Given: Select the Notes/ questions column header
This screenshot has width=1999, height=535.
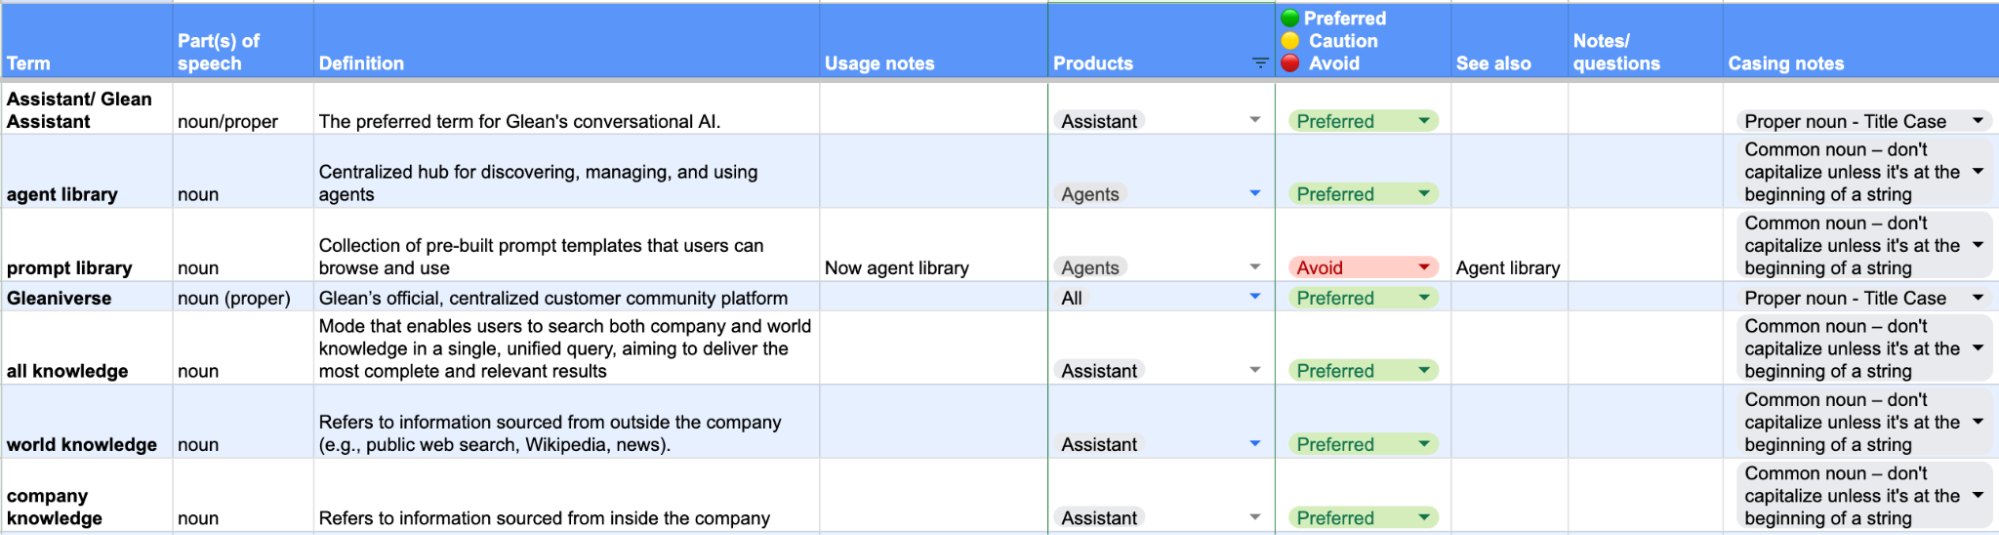Looking at the screenshot, I should coord(1645,41).
